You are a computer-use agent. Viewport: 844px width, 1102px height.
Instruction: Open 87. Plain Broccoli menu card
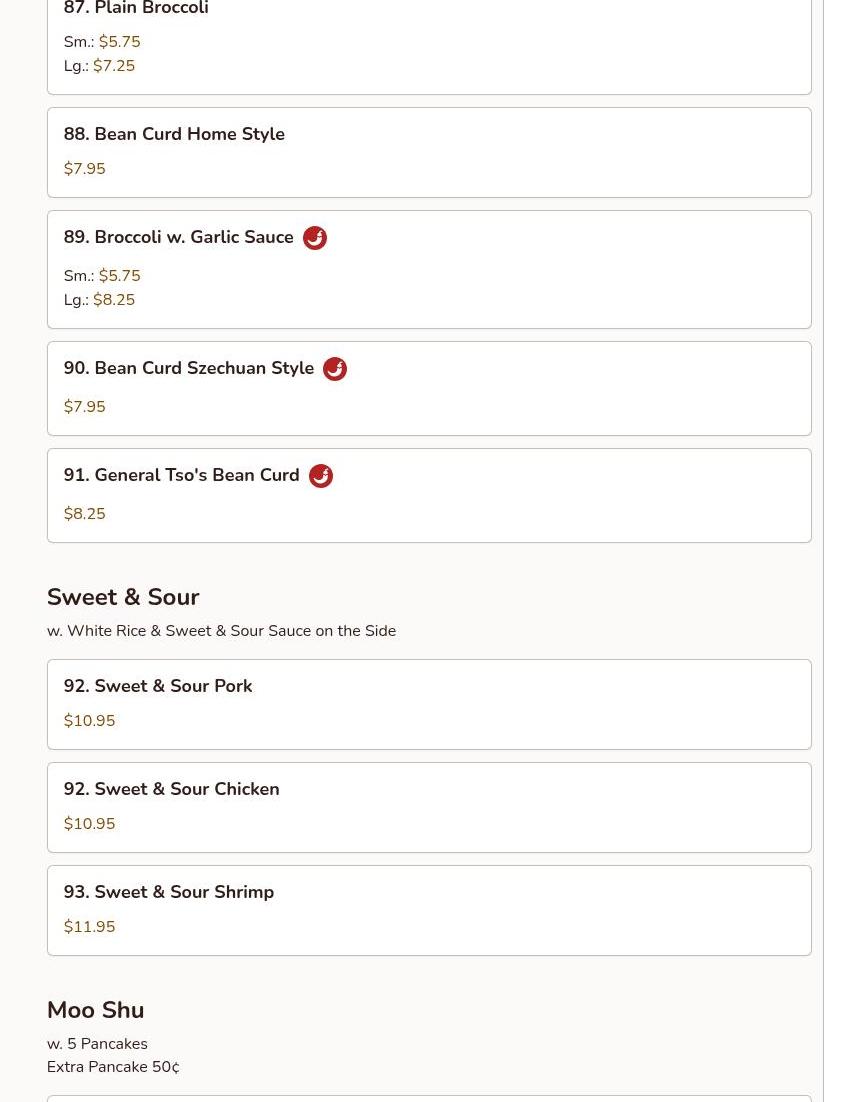pyautogui.click(x=429, y=44)
